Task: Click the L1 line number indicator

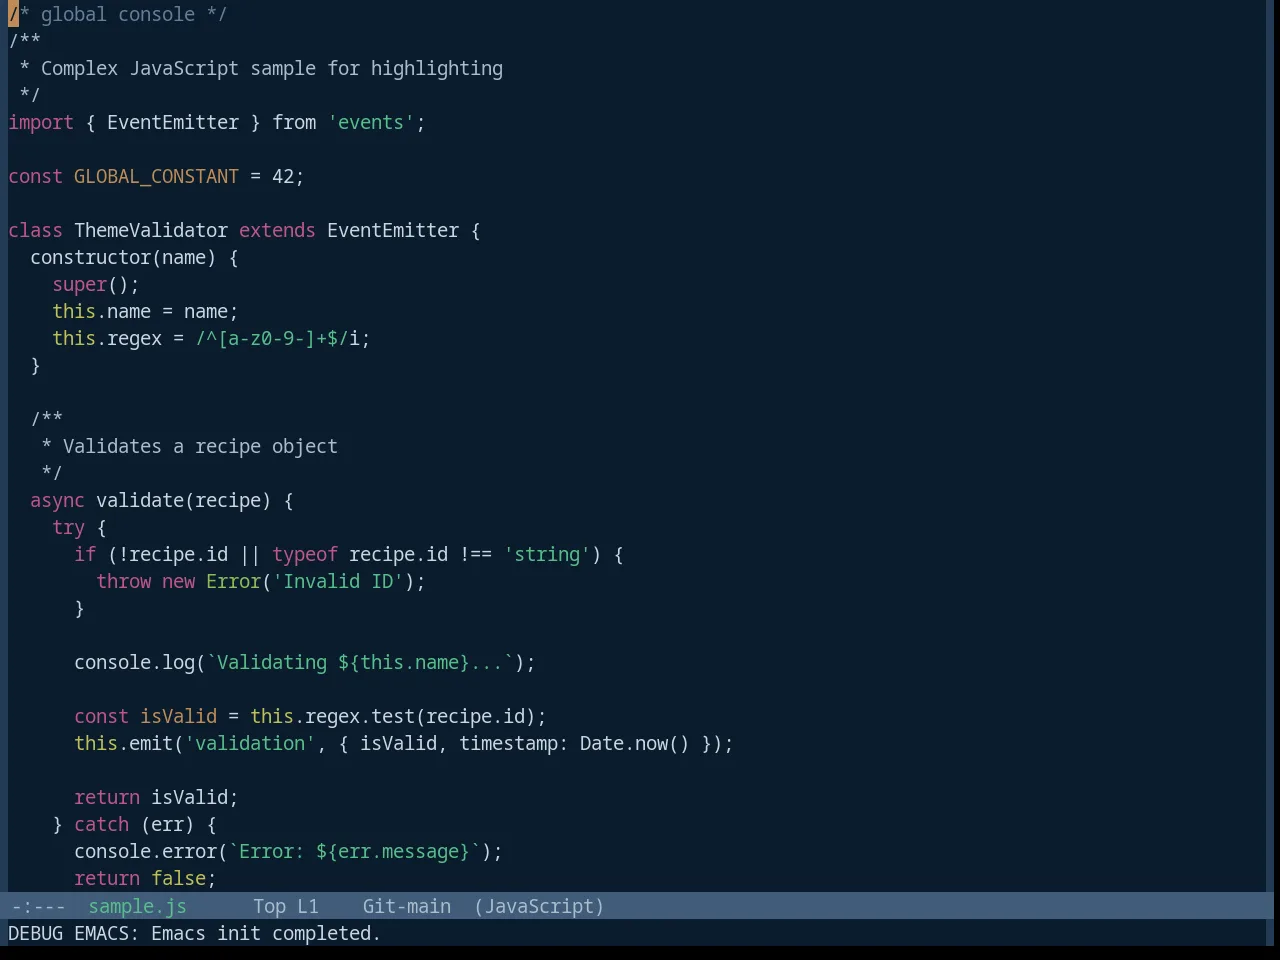Action: pyautogui.click(x=307, y=906)
